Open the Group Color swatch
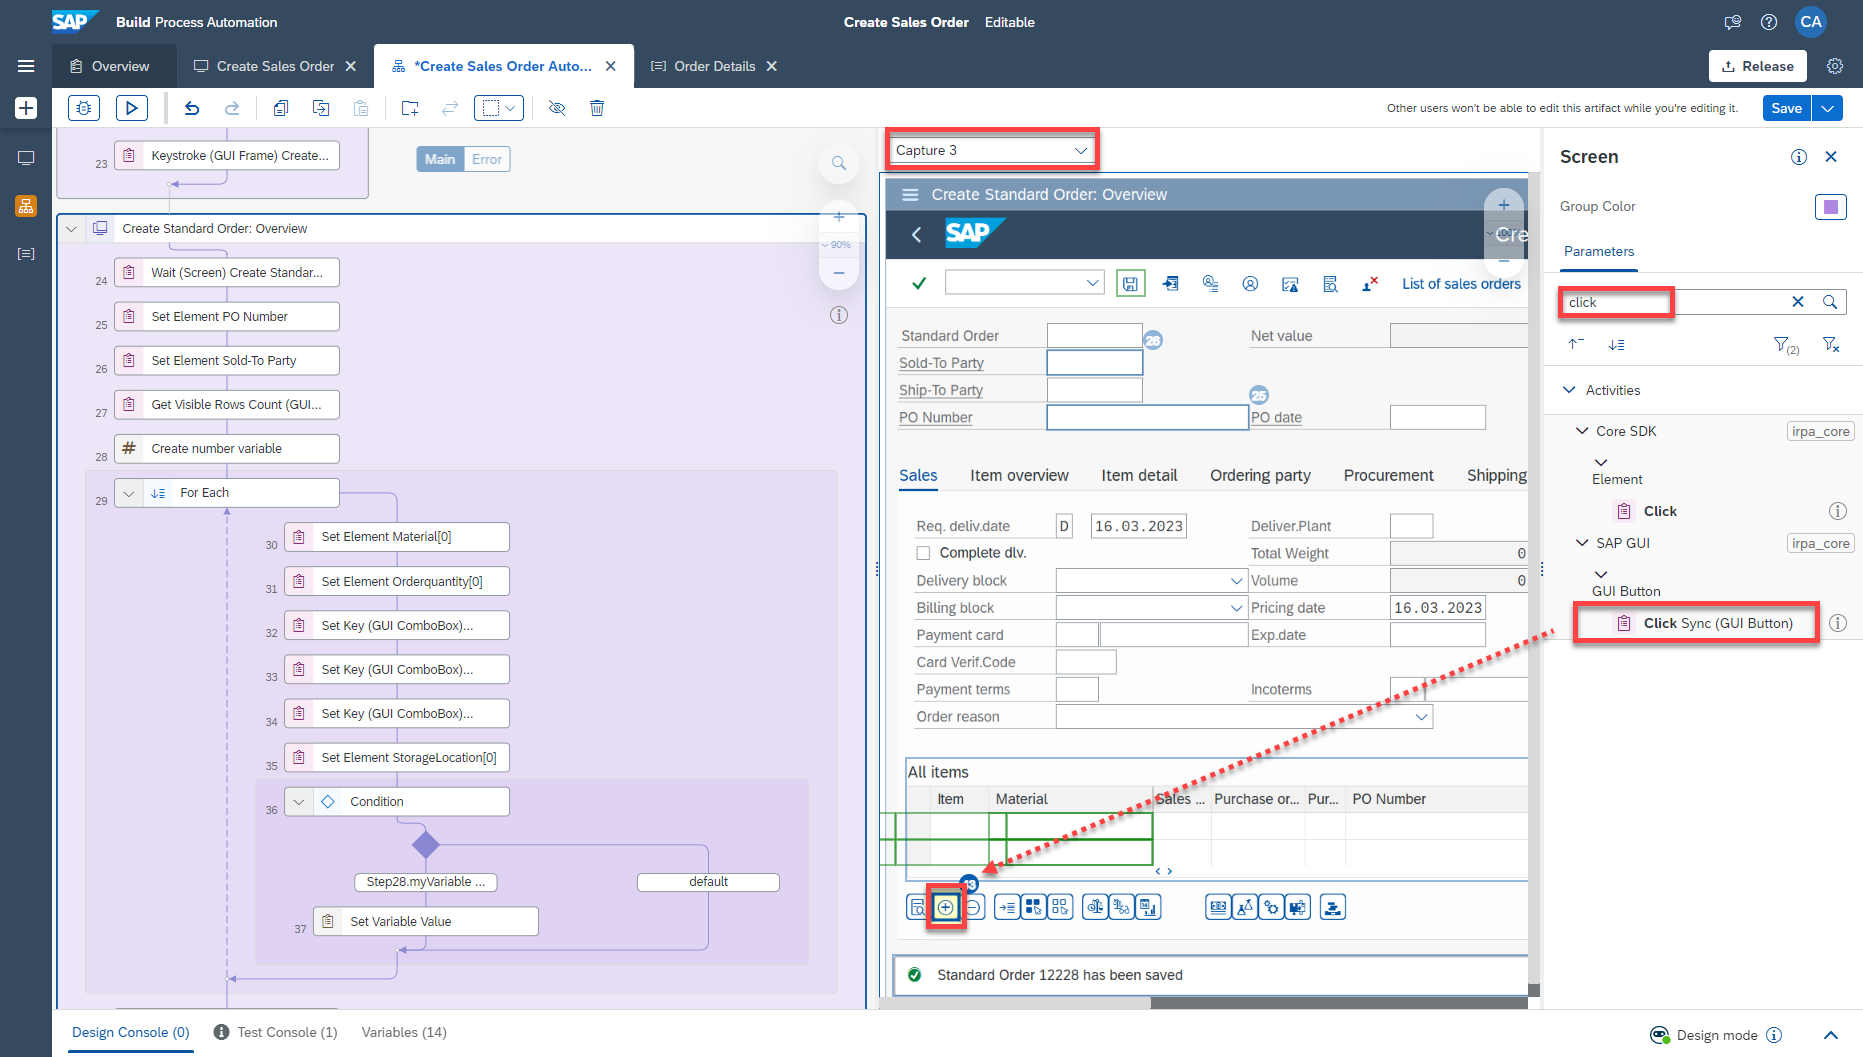The width and height of the screenshot is (1863, 1057). click(x=1831, y=207)
